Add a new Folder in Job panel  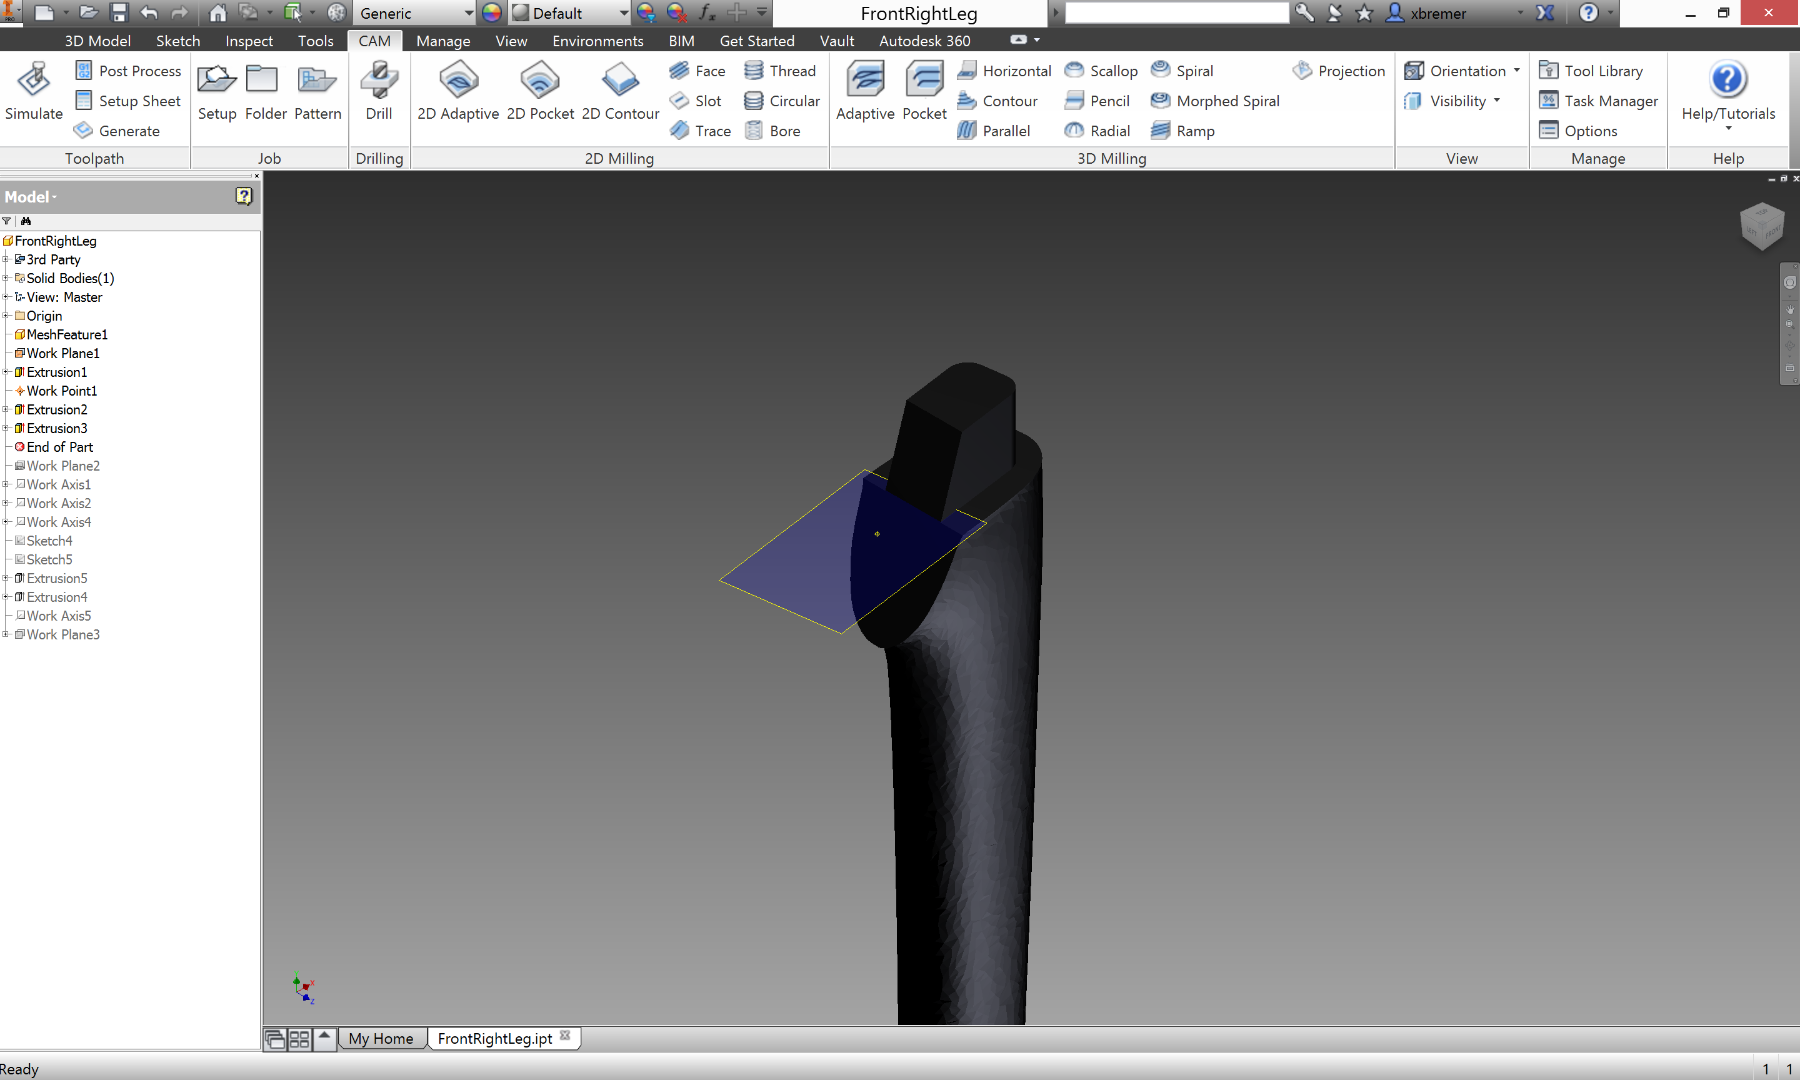[x=265, y=90]
